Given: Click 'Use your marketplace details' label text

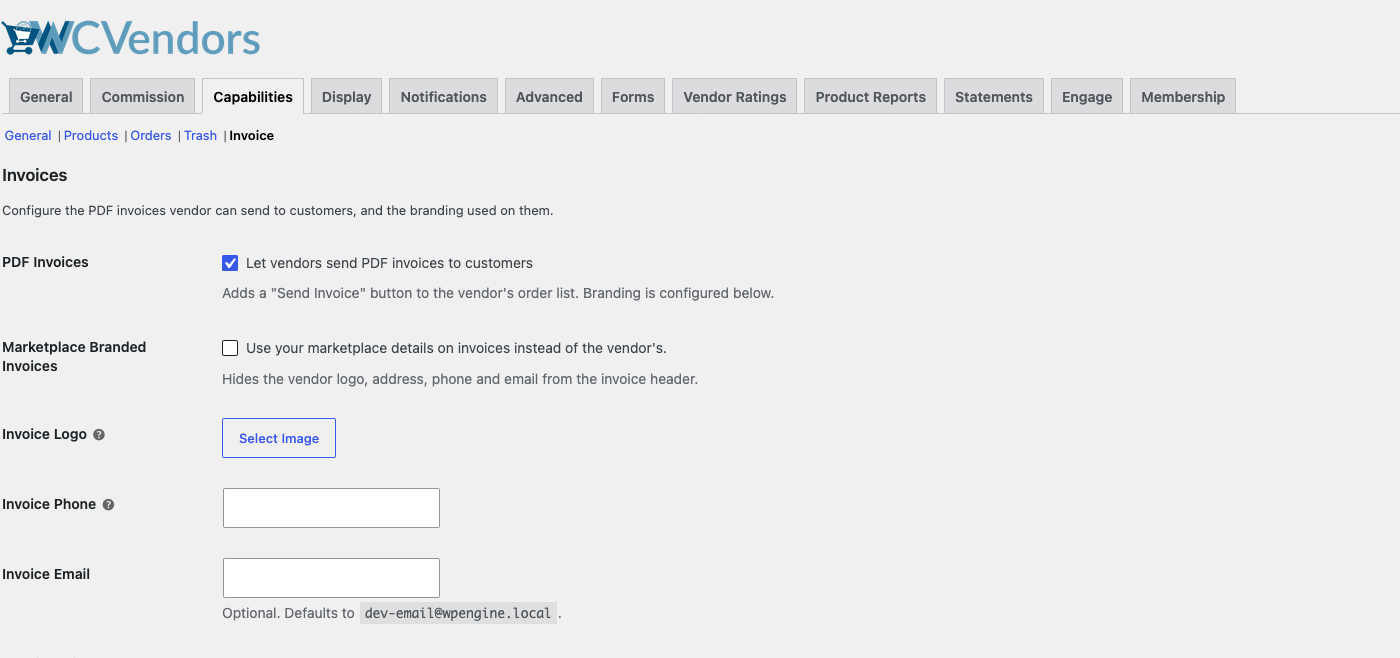Looking at the screenshot, I should pyautogui.click(x=456, y=348).
